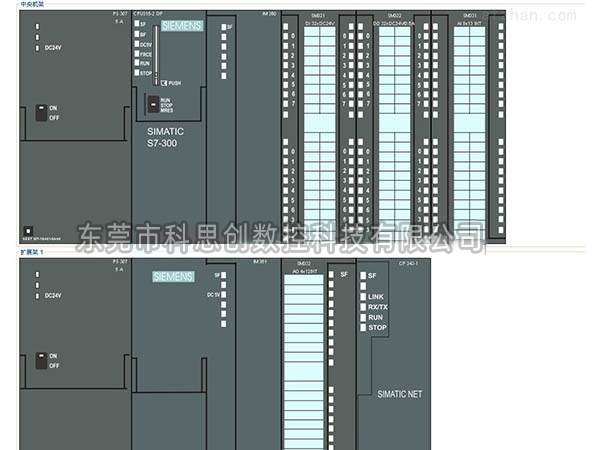The height and width of the screenshot is (450, 600).
Task: Select the SM332 AO 4x12BIT module label
Action: 305,268
